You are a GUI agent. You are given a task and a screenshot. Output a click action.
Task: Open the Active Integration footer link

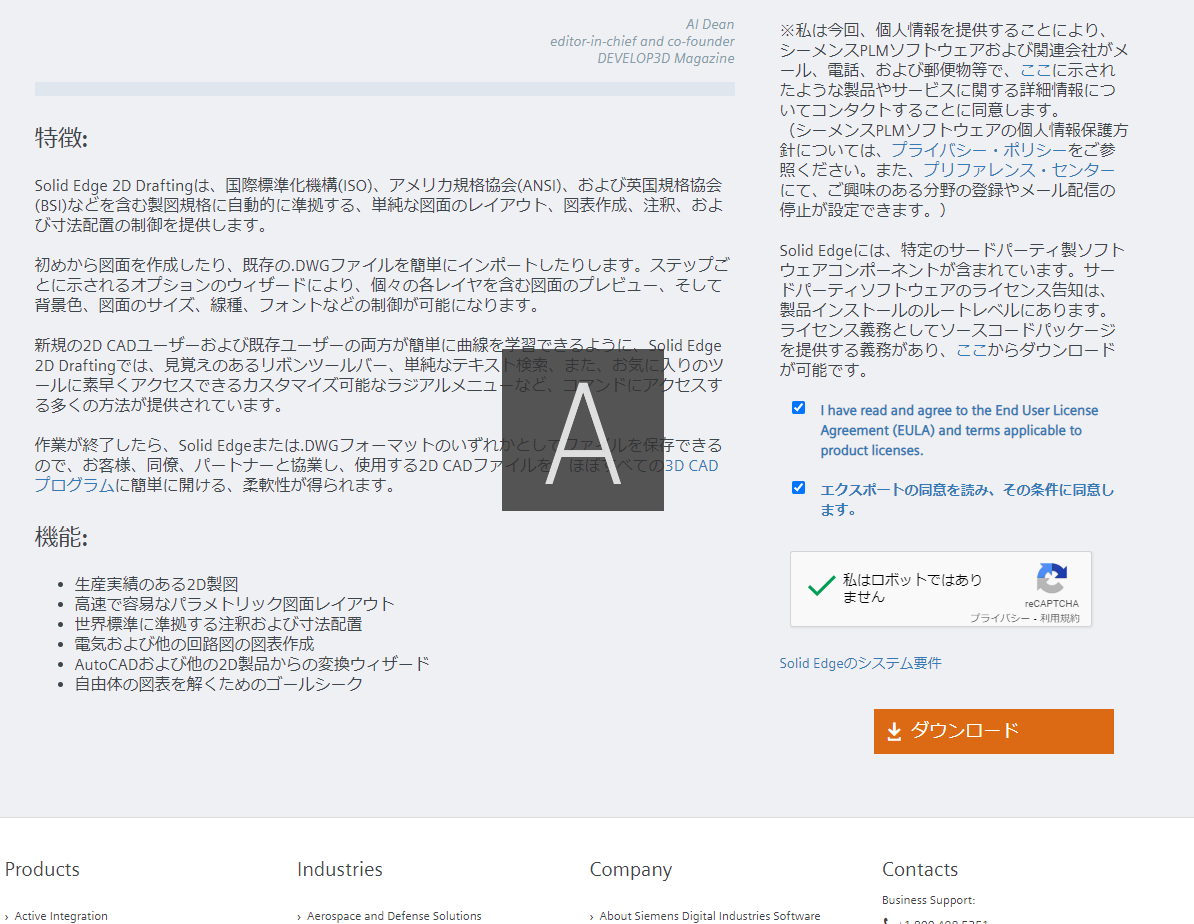tap(61, 916)
